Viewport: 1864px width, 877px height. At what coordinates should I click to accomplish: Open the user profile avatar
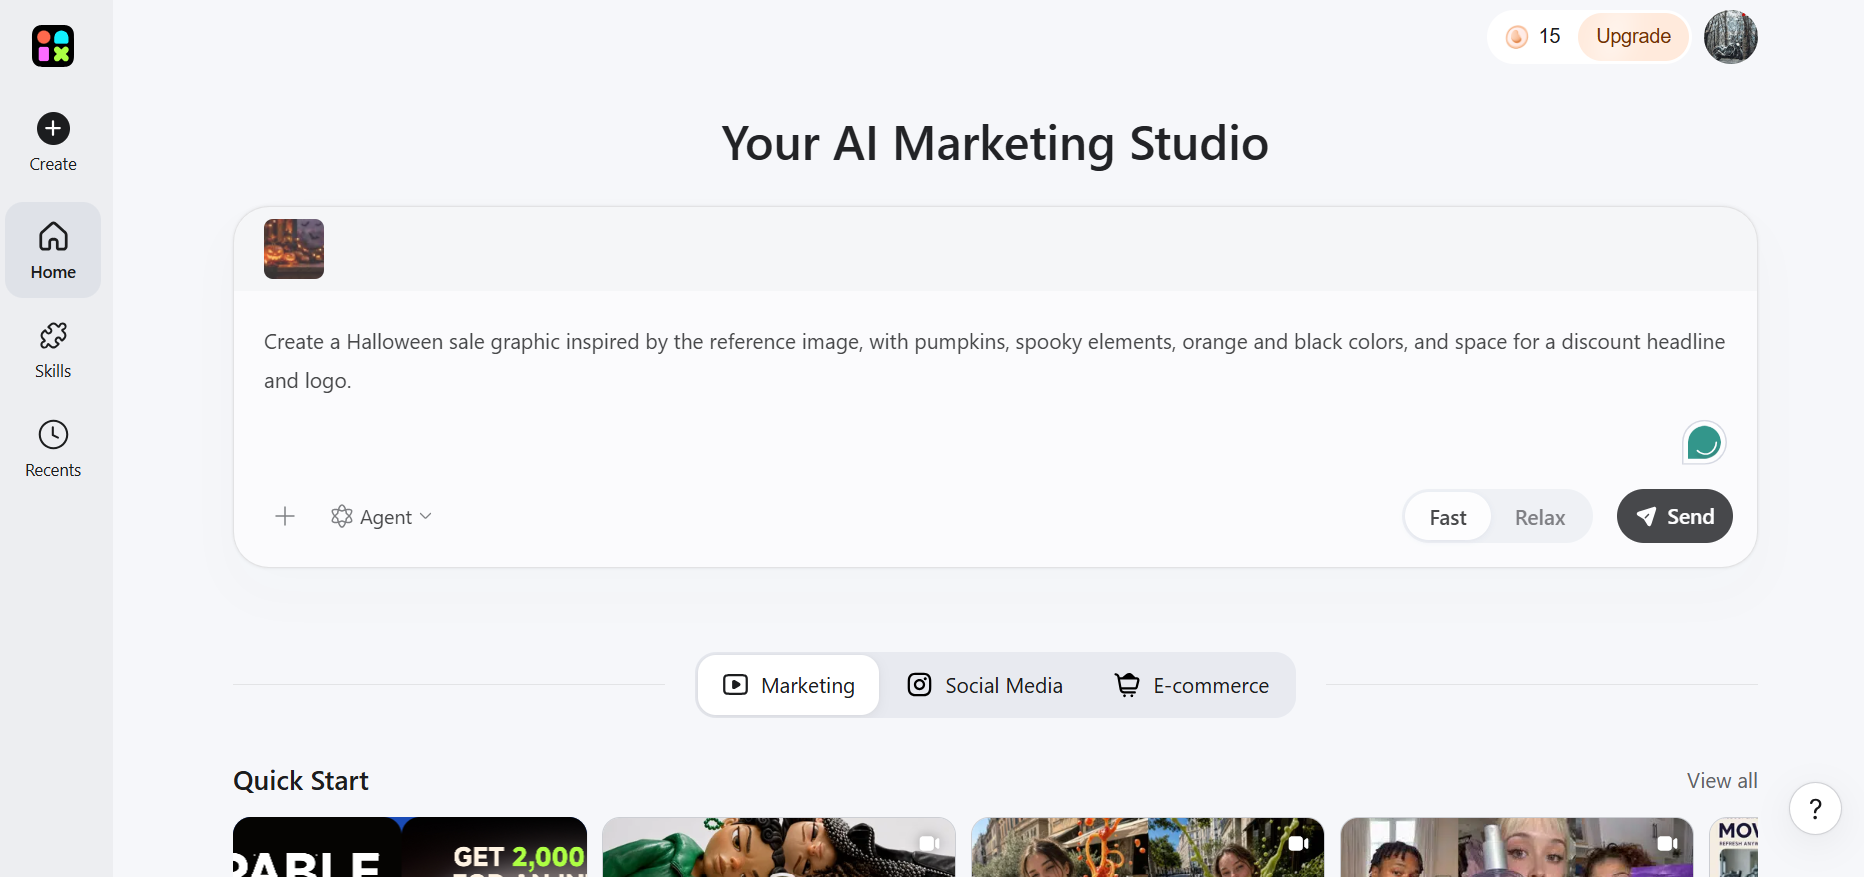point(1730,37)
